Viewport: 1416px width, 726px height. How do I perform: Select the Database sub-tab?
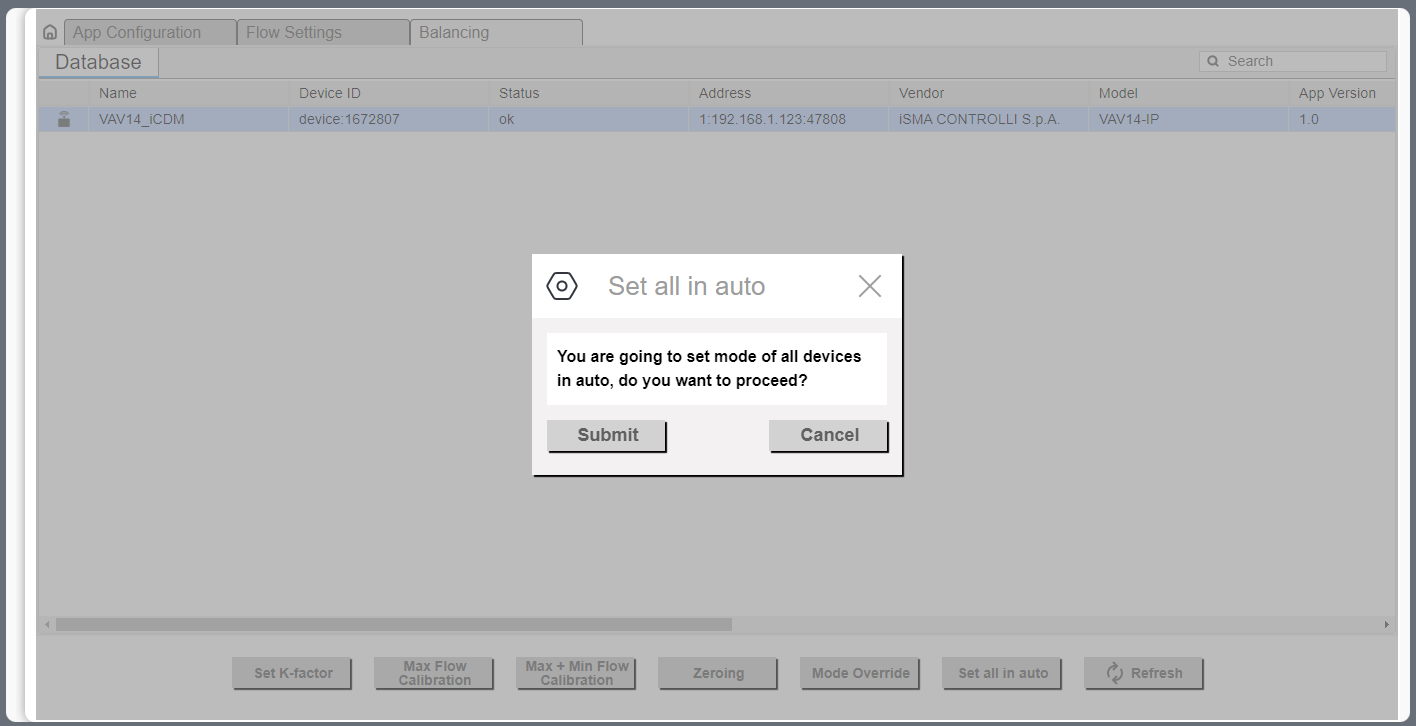pyautogui.click(x=98, y=62)
